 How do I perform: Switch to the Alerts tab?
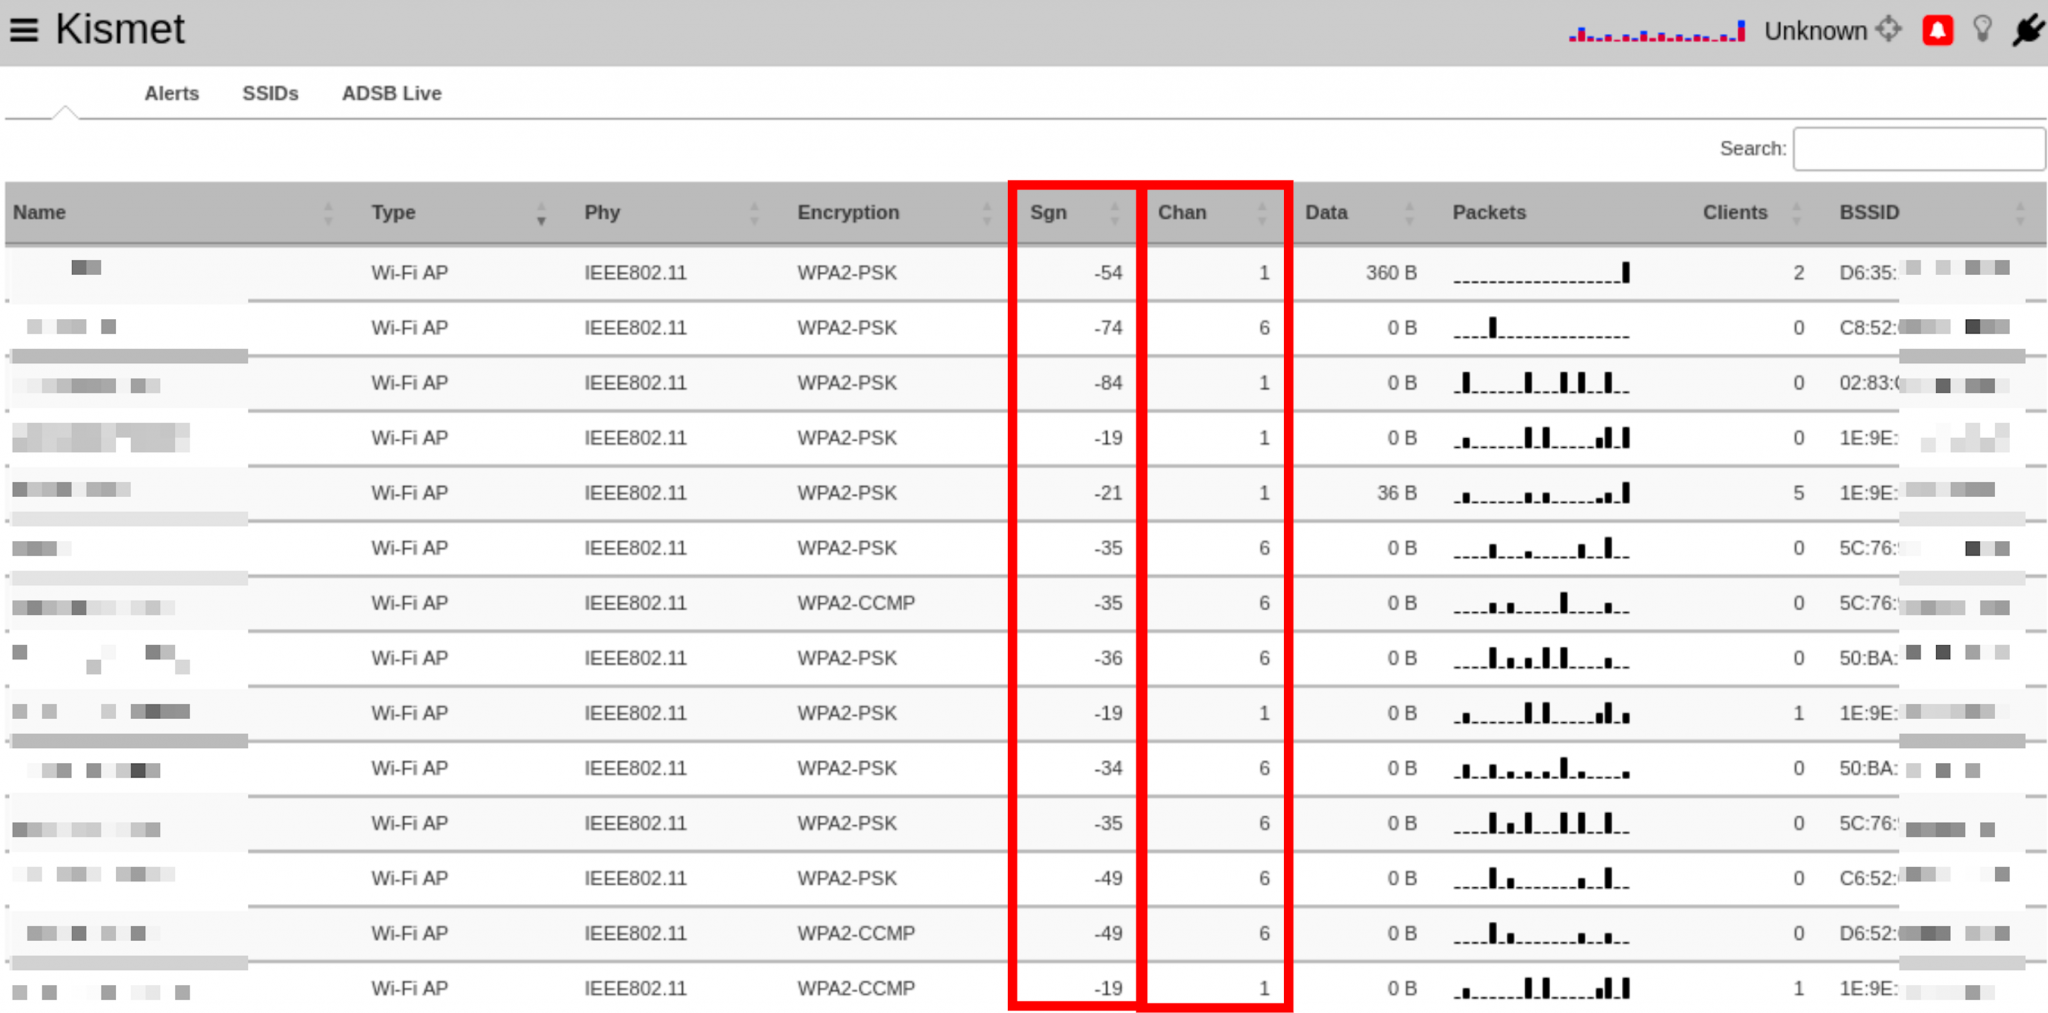pyautogui.click(x=171, y=93)
